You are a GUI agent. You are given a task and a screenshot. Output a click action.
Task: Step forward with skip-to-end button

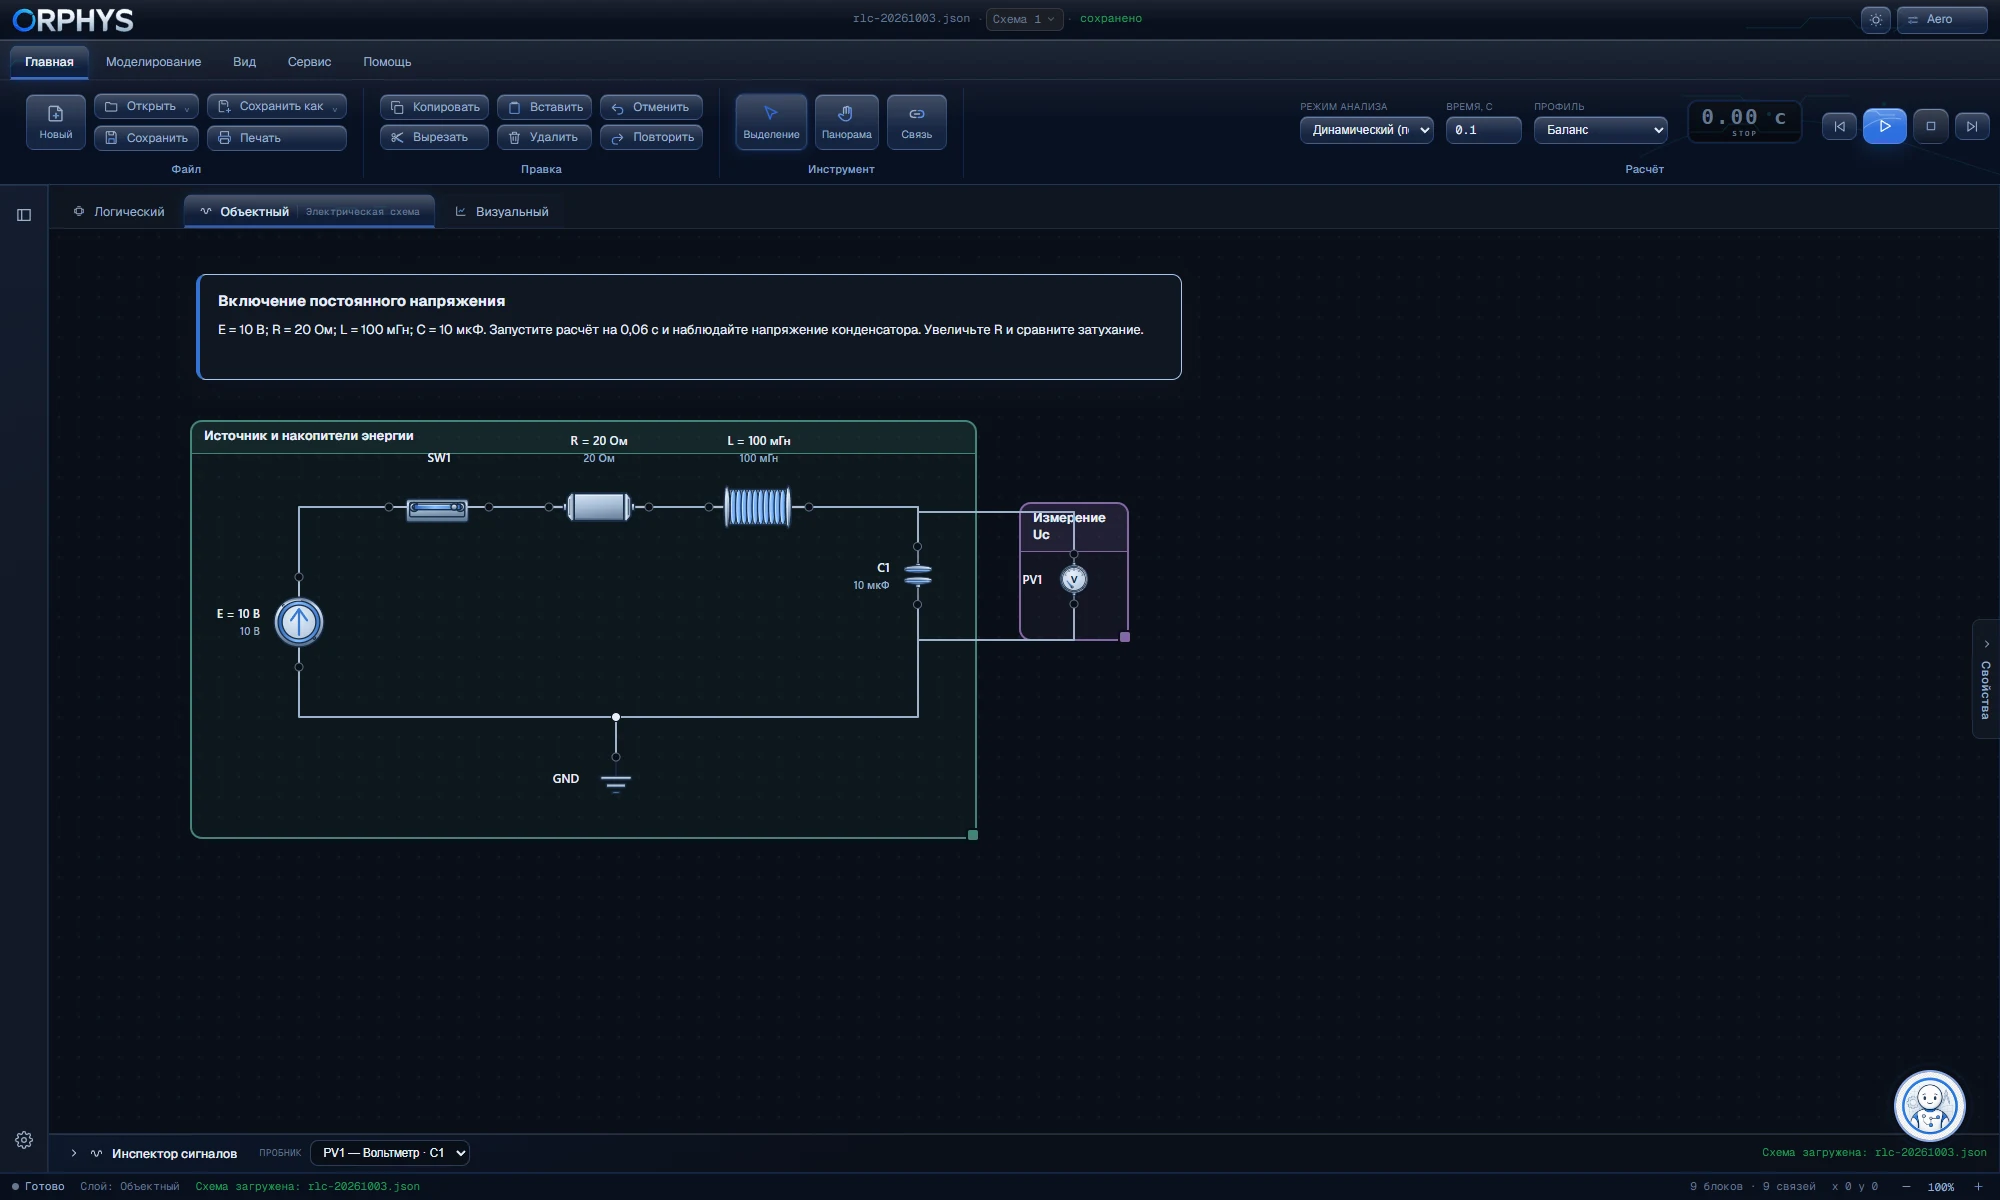click(1971, 126)
